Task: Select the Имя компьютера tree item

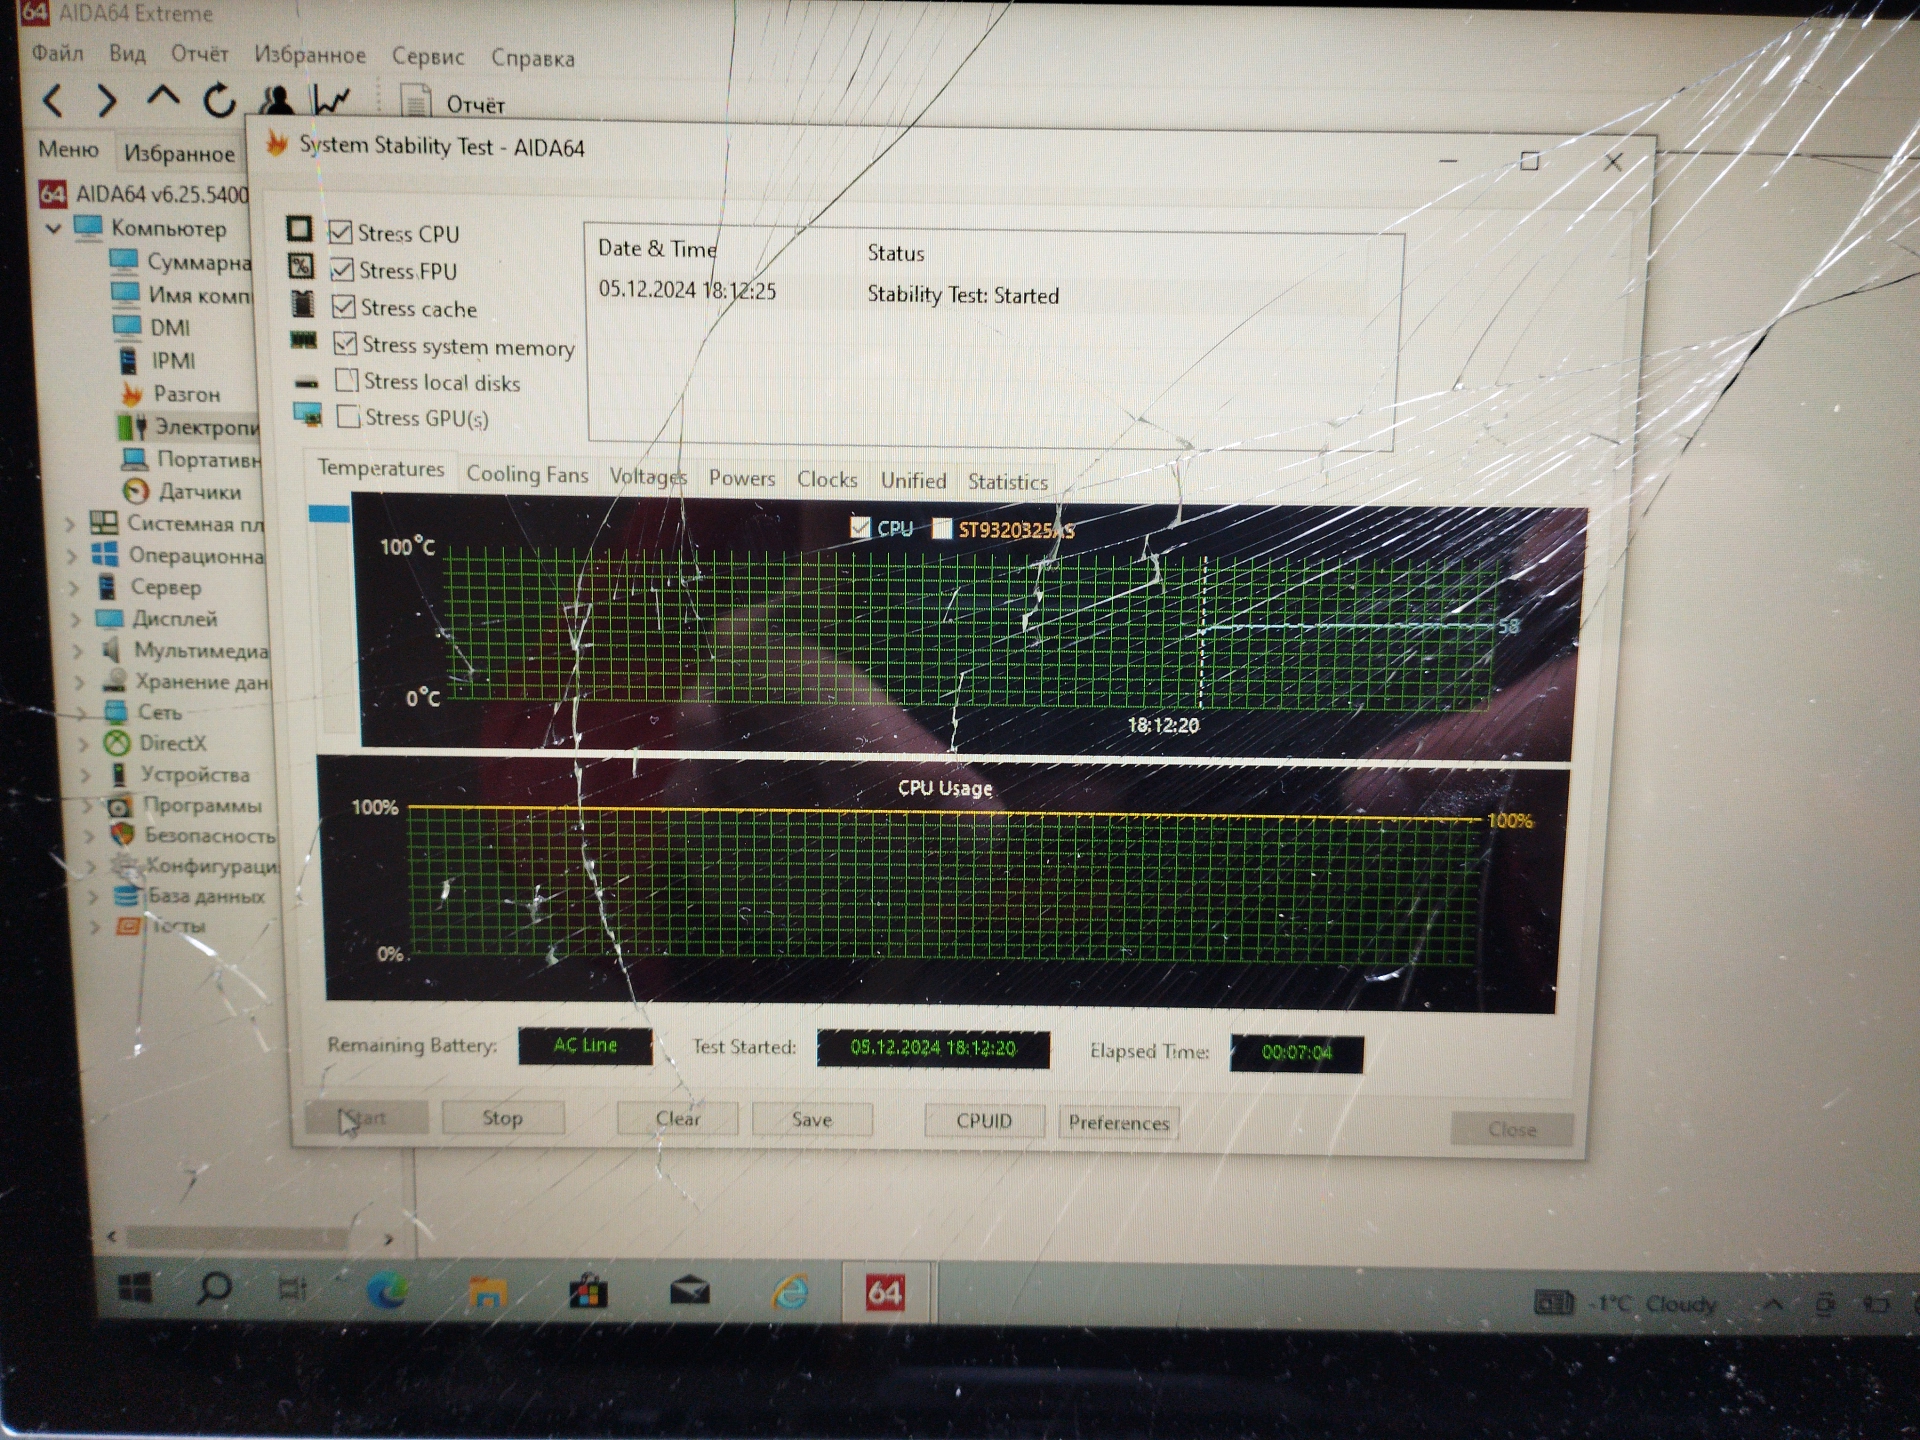Action: pos(181,294)
